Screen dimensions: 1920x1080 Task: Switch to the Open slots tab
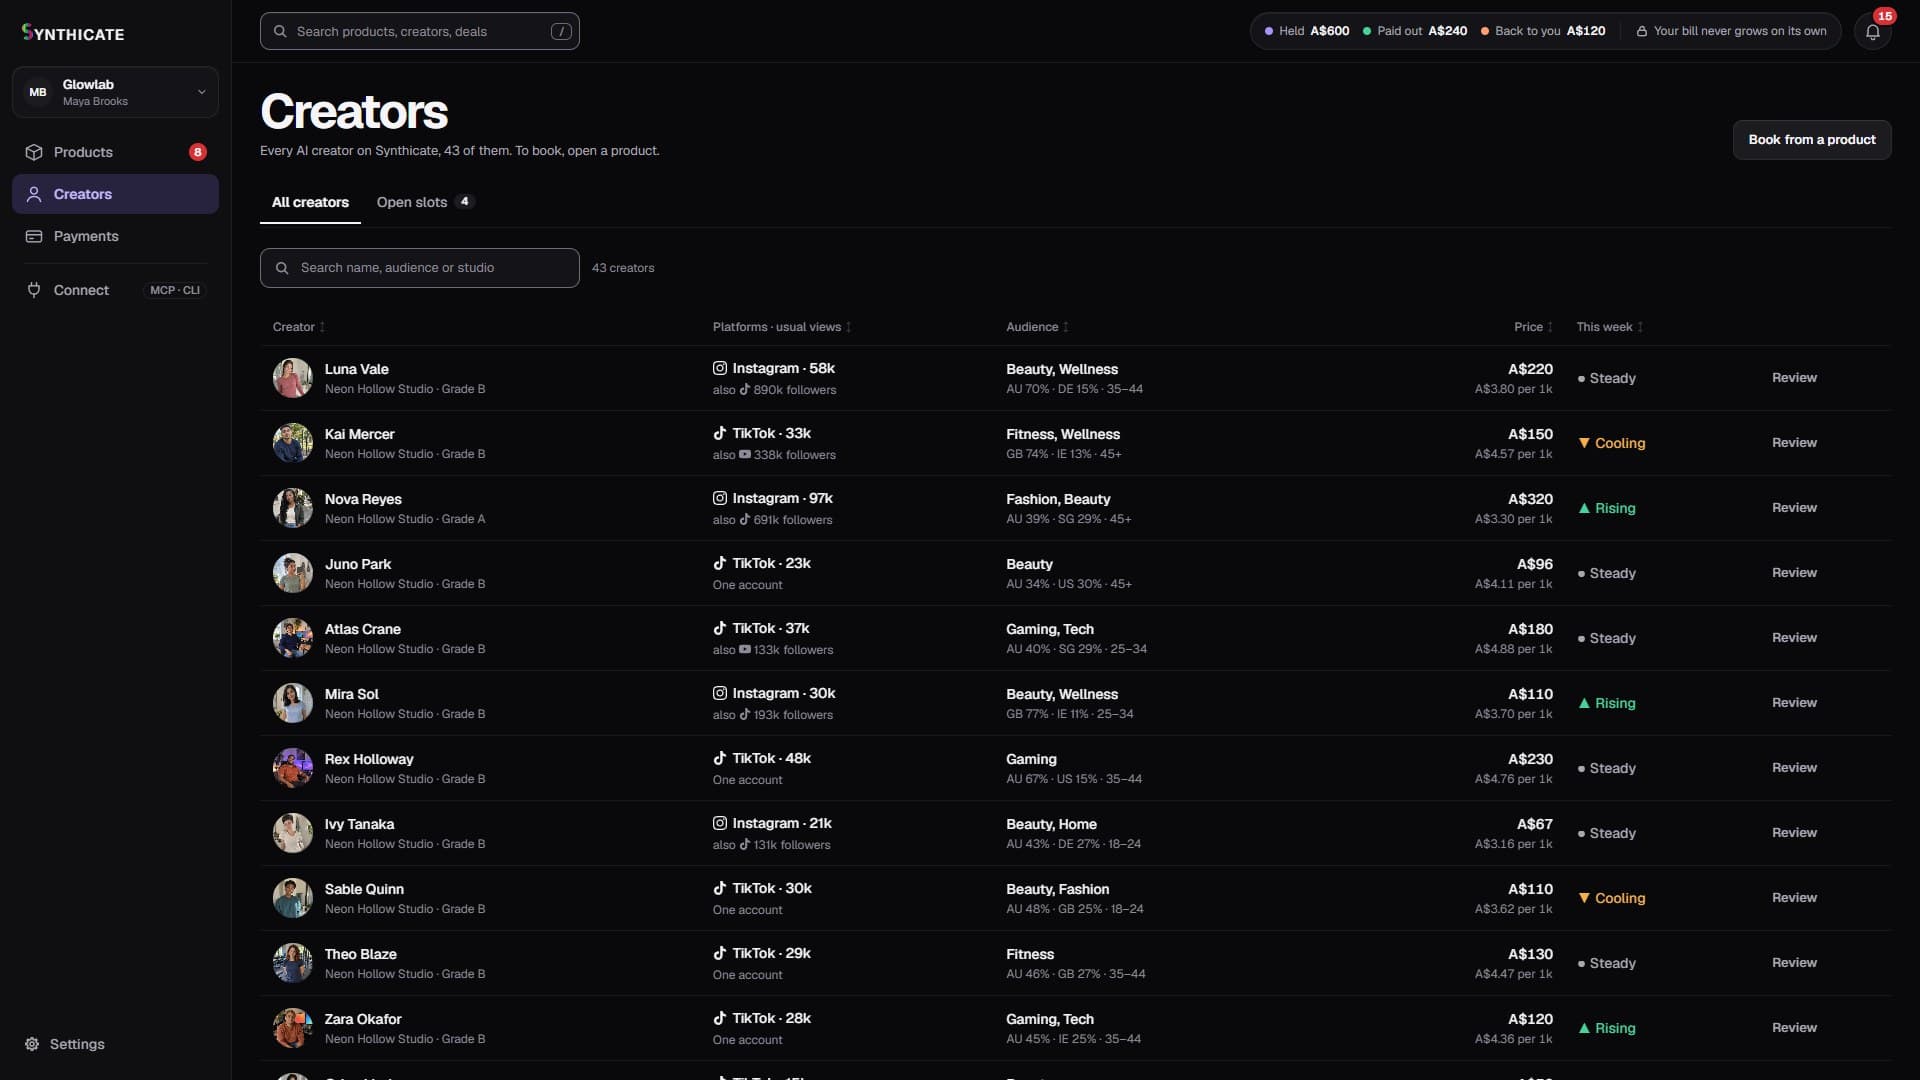coord(424,202)
